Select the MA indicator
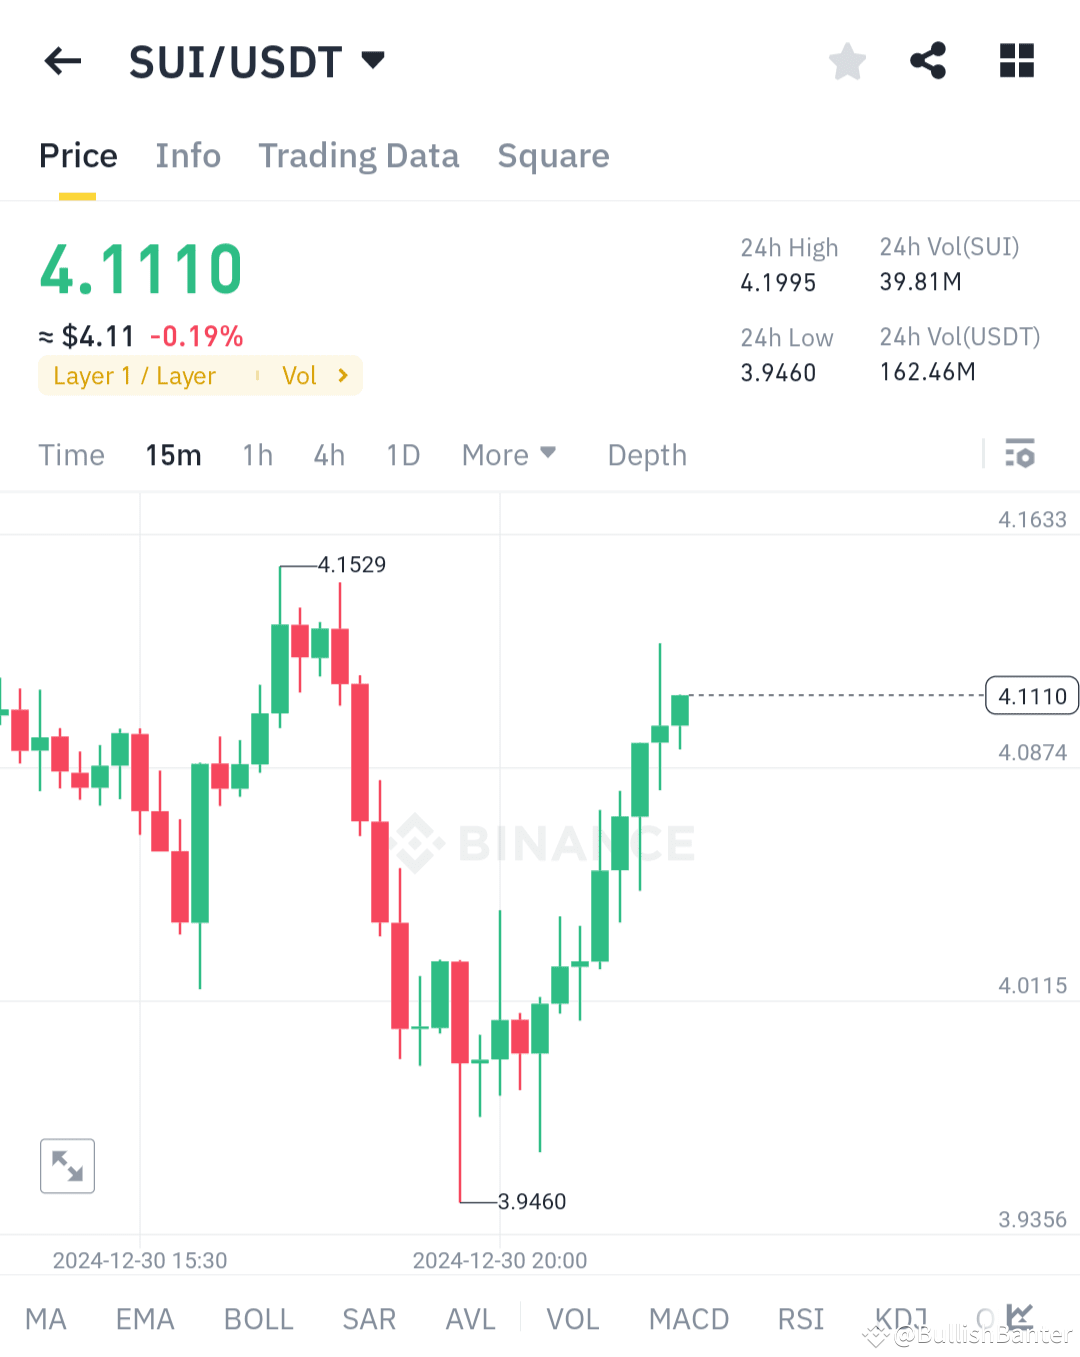The image size is (1080, 1357). point(46,1319)
